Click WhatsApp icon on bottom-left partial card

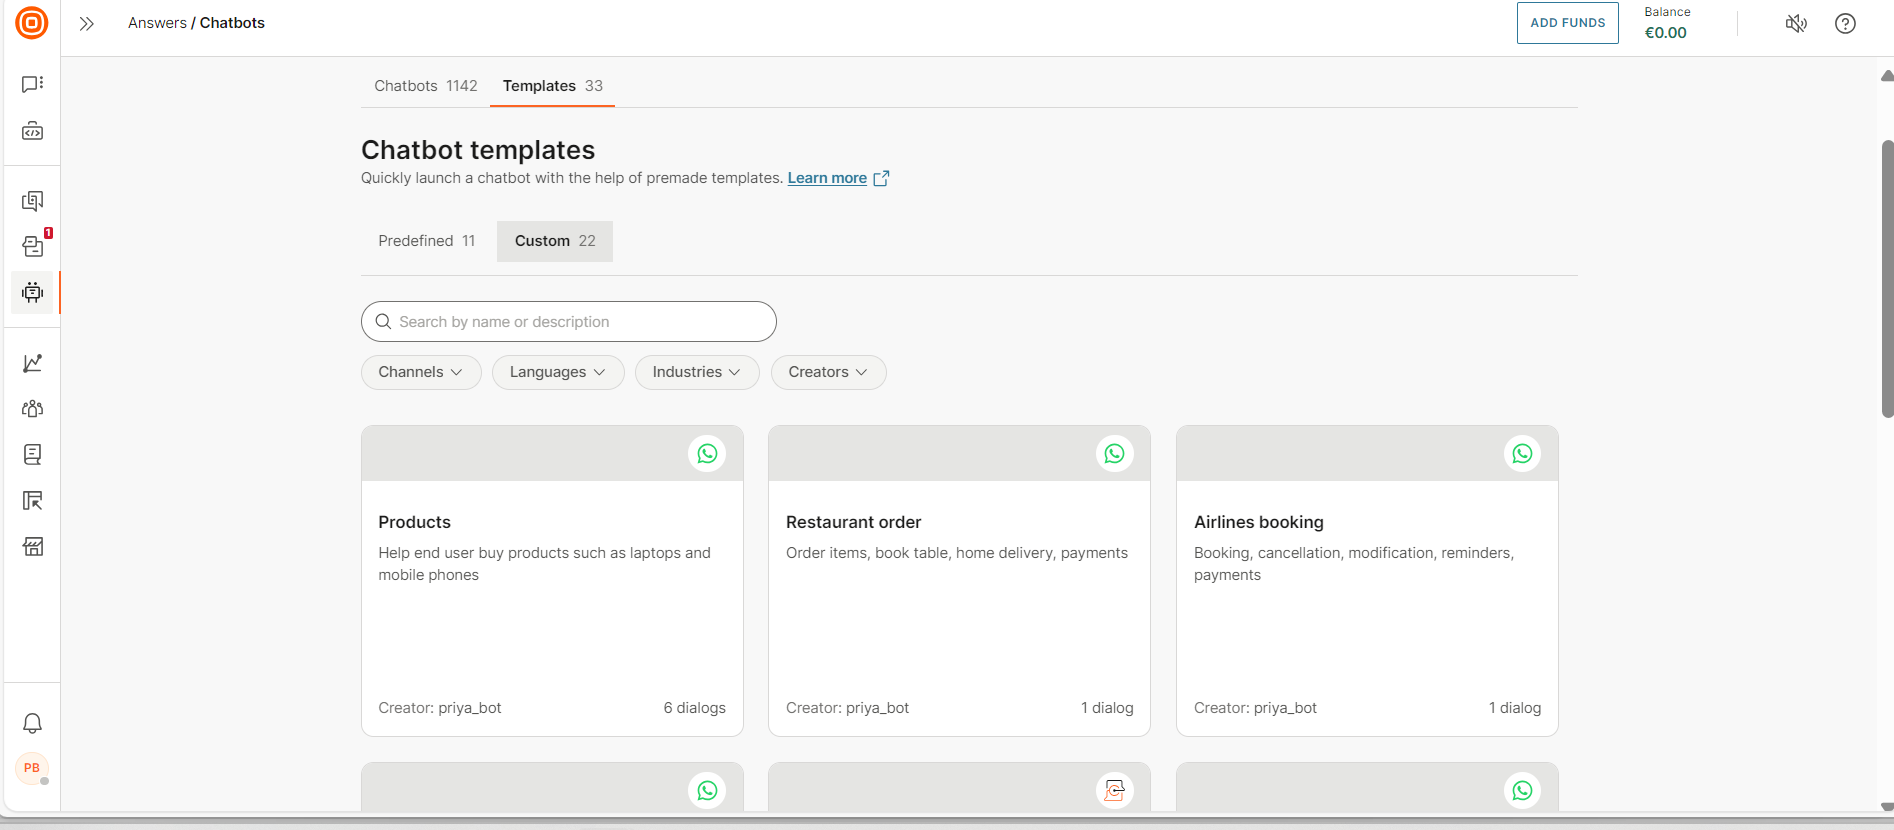click(707, 791)
